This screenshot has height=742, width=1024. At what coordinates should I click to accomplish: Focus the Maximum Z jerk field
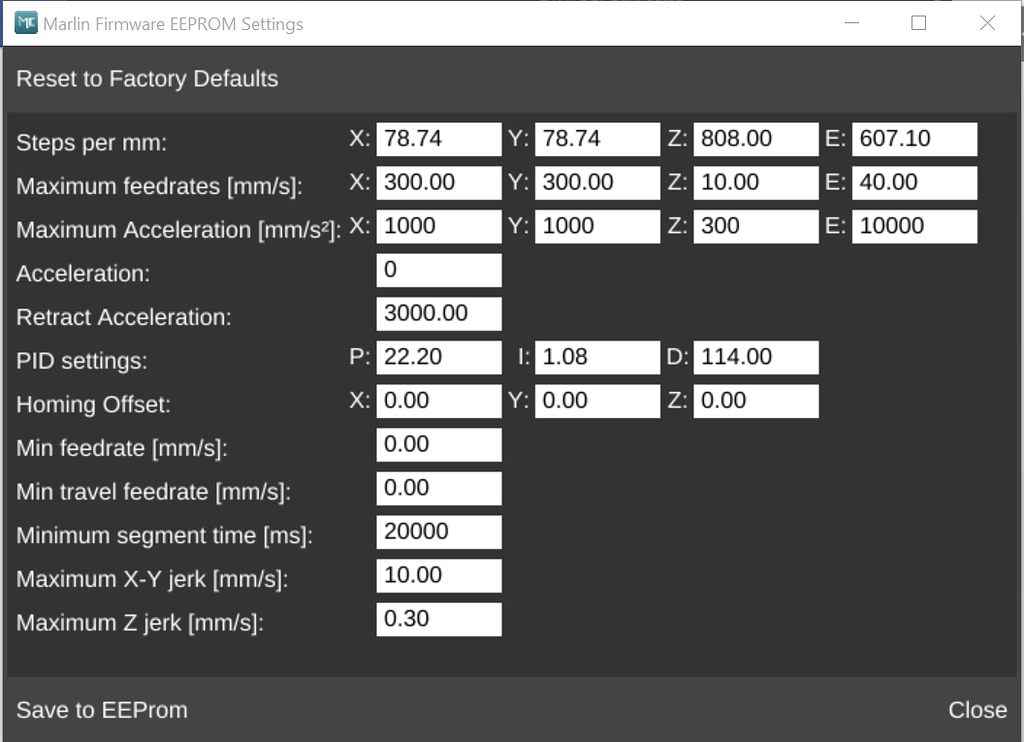pyautogui.click(x=438, y=619)
